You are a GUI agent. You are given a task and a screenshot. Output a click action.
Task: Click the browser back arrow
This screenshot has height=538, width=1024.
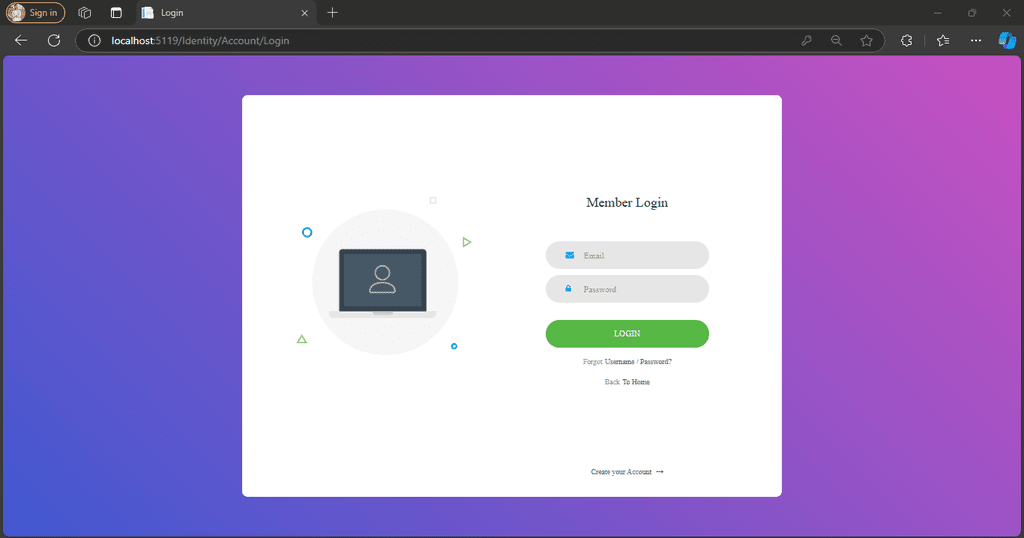(21, 40)
